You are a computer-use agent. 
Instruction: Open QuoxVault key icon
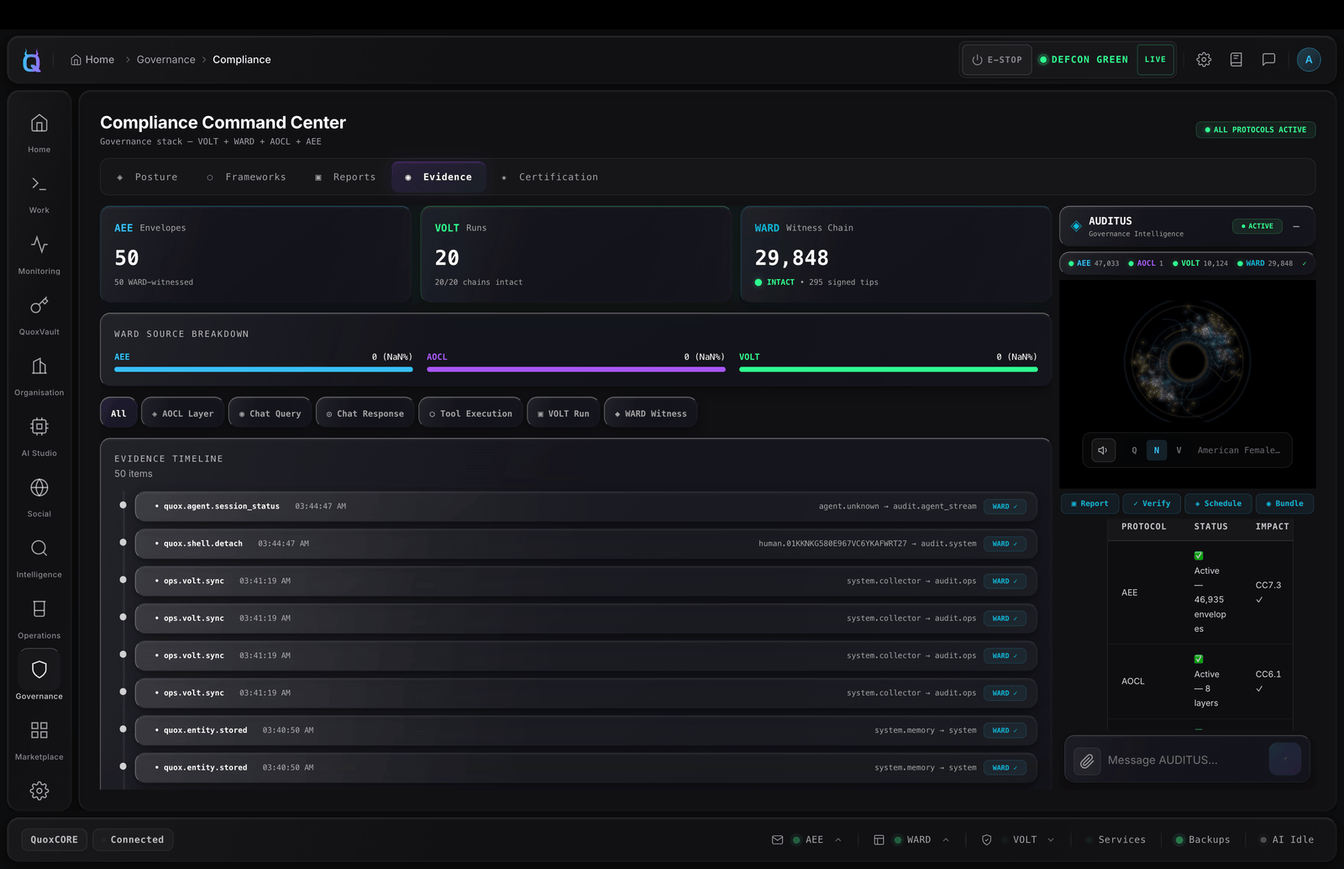[x=39, y=306]
